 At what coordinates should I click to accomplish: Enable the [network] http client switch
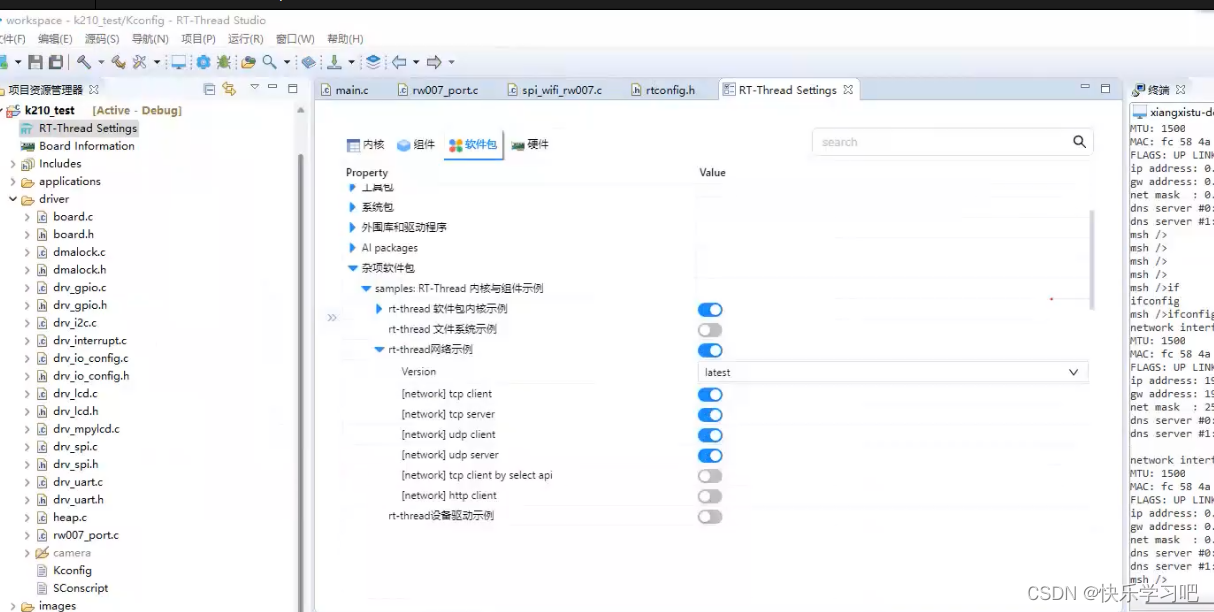click(x=710, y=496)
